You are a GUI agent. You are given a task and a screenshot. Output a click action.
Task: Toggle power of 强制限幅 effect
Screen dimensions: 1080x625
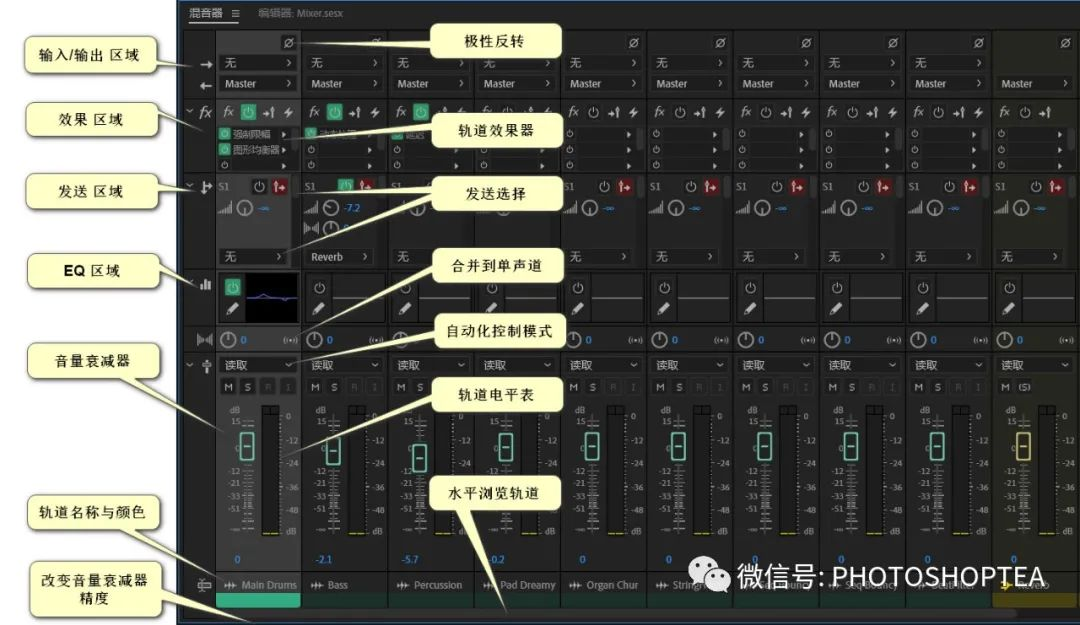225,134
